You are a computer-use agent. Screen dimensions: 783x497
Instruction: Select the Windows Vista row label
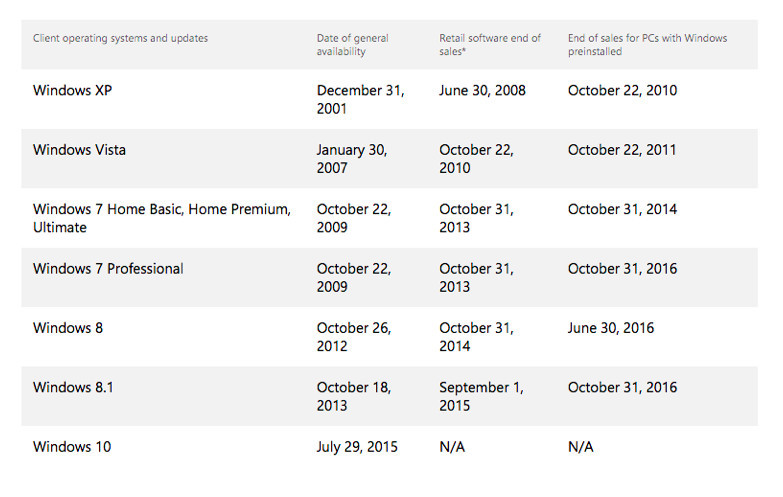(x=79, y=150)
